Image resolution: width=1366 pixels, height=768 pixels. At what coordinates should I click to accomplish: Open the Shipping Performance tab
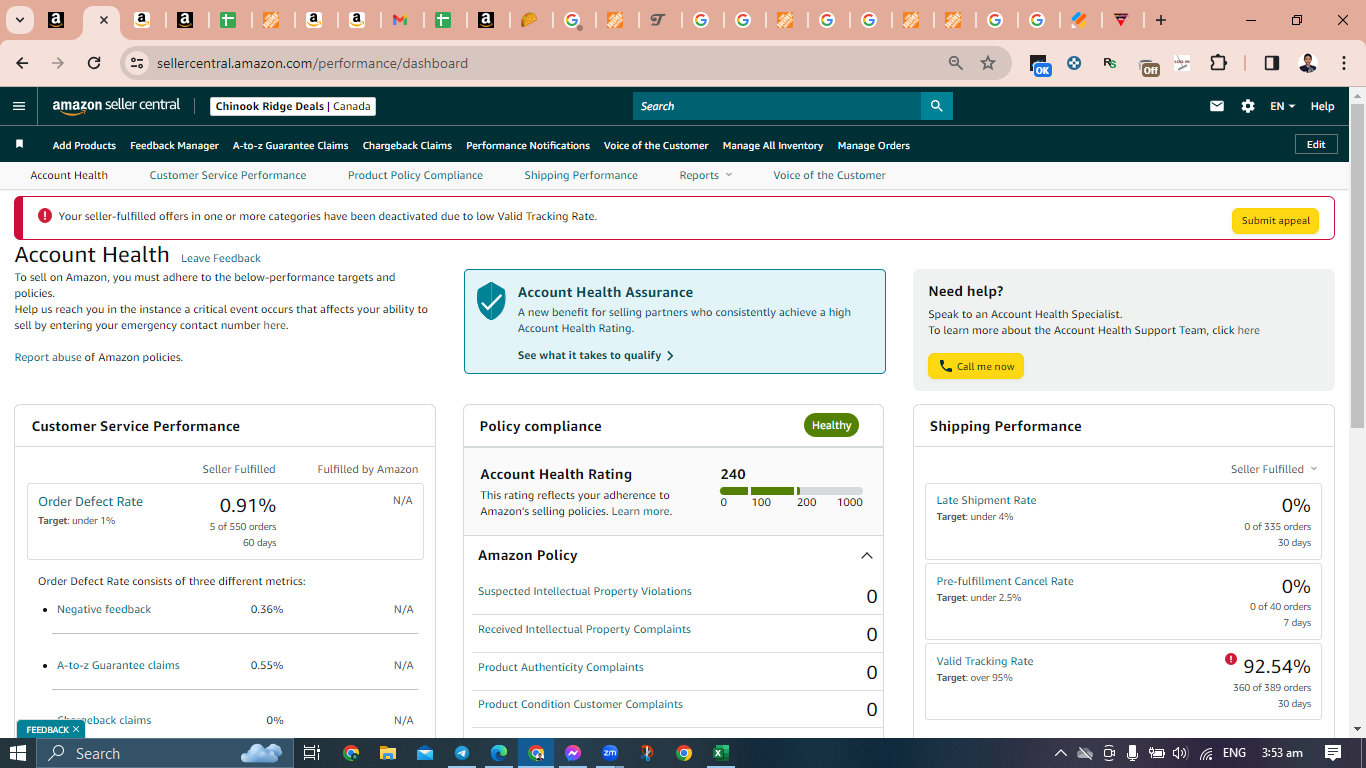coord(581,175)
